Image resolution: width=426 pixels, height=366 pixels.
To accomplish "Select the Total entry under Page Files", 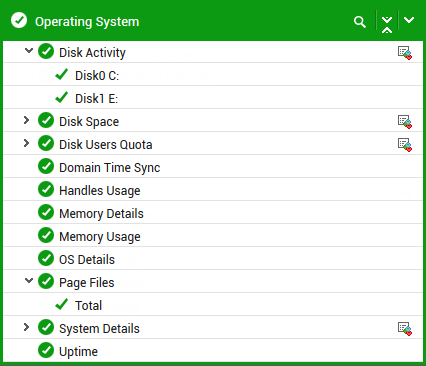I will pyautogui.click(x=88, y=306).
